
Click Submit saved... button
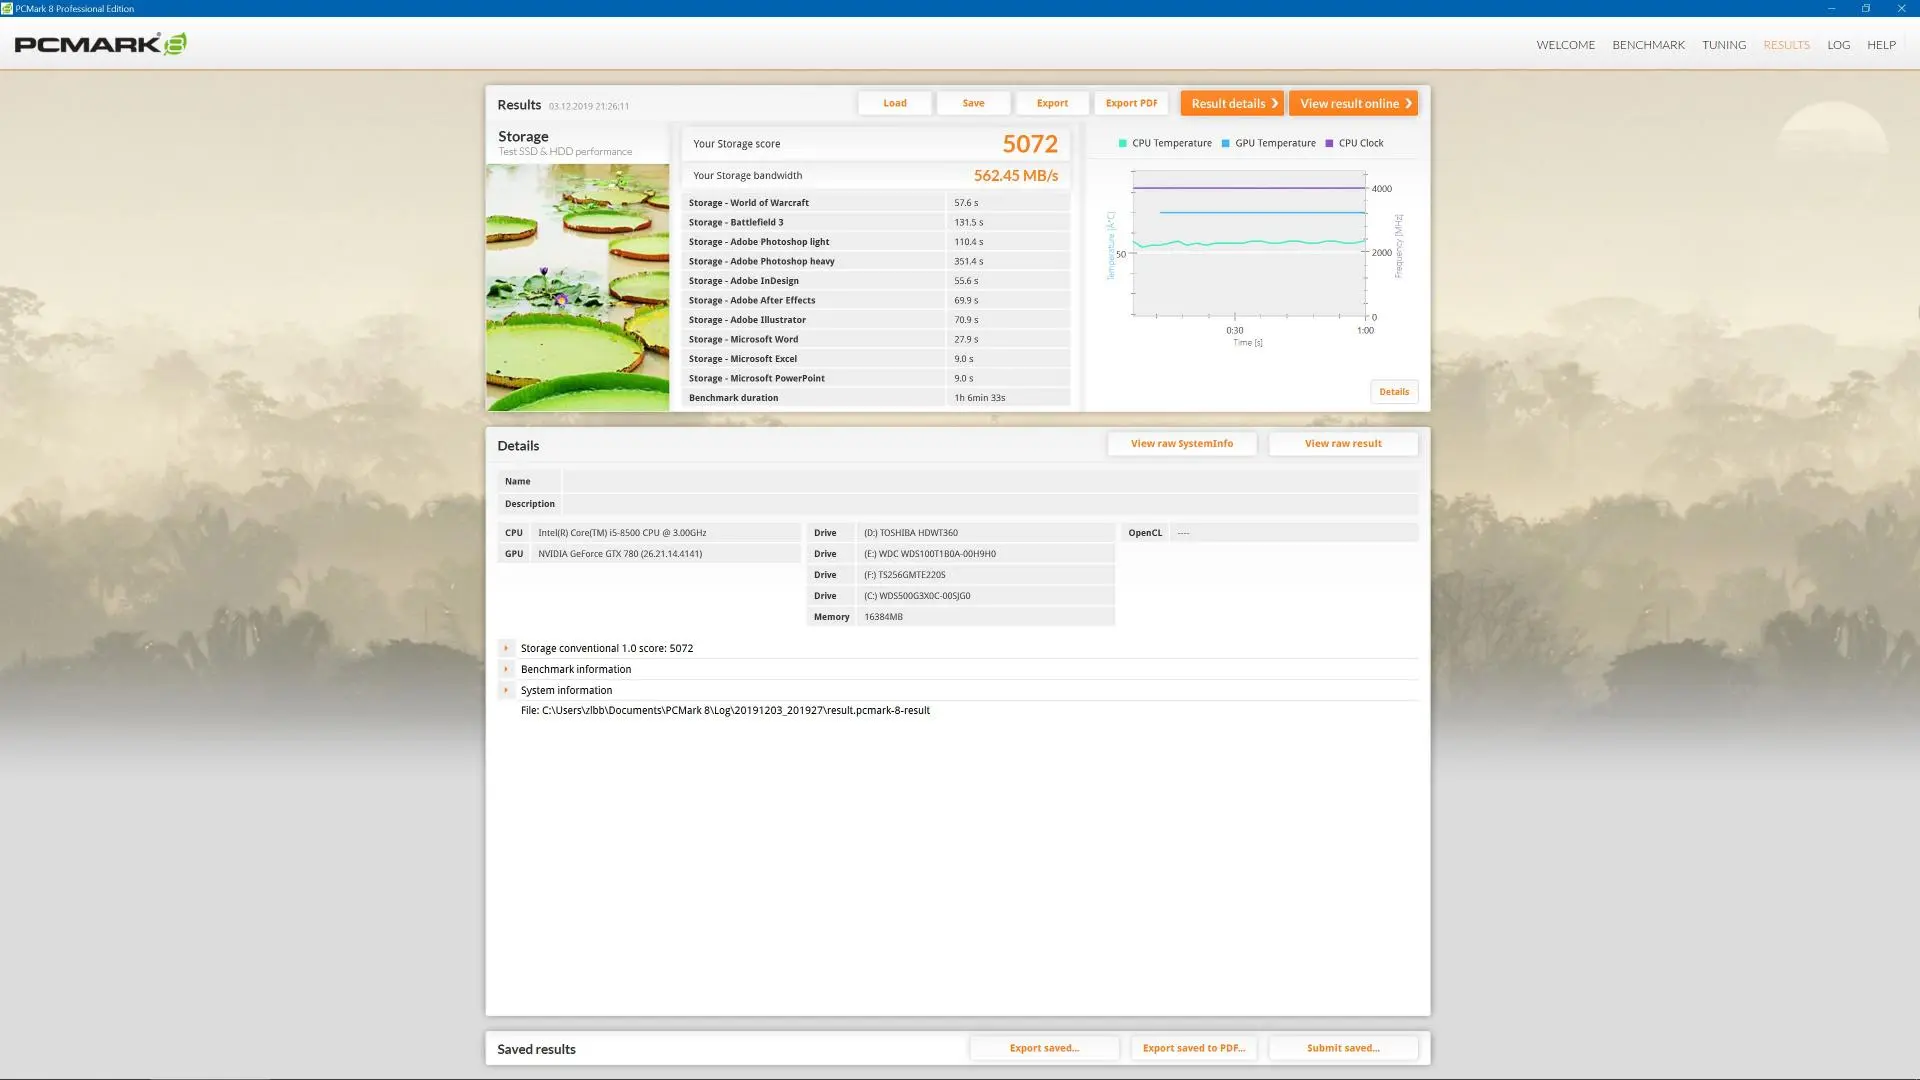click(1343, 1048)
